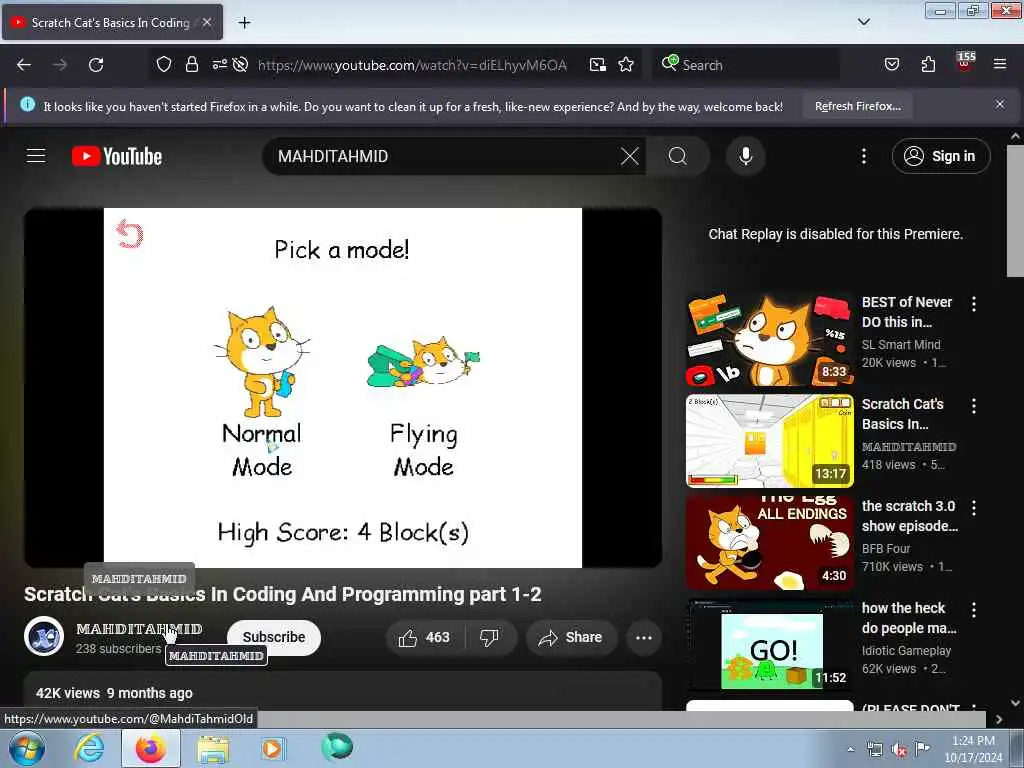Image resolution: width=1024 pixels, height=768 pixels.
Task: Click the site security padlock icon
Action: point(191,65)
